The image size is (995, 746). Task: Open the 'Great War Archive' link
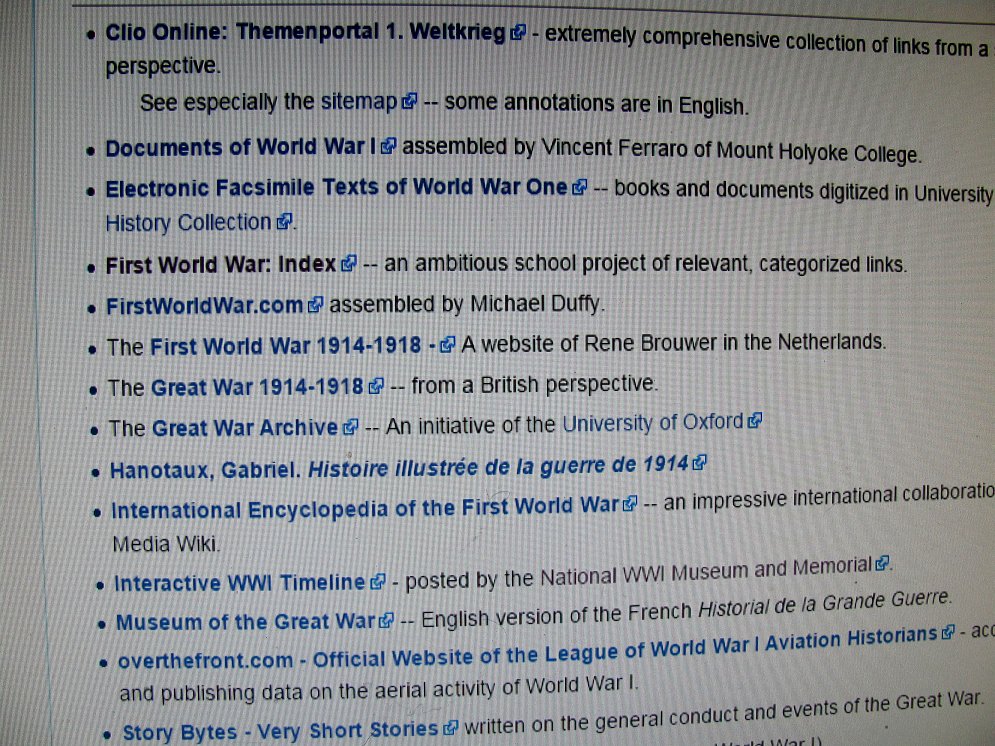[x=244, y=428]
